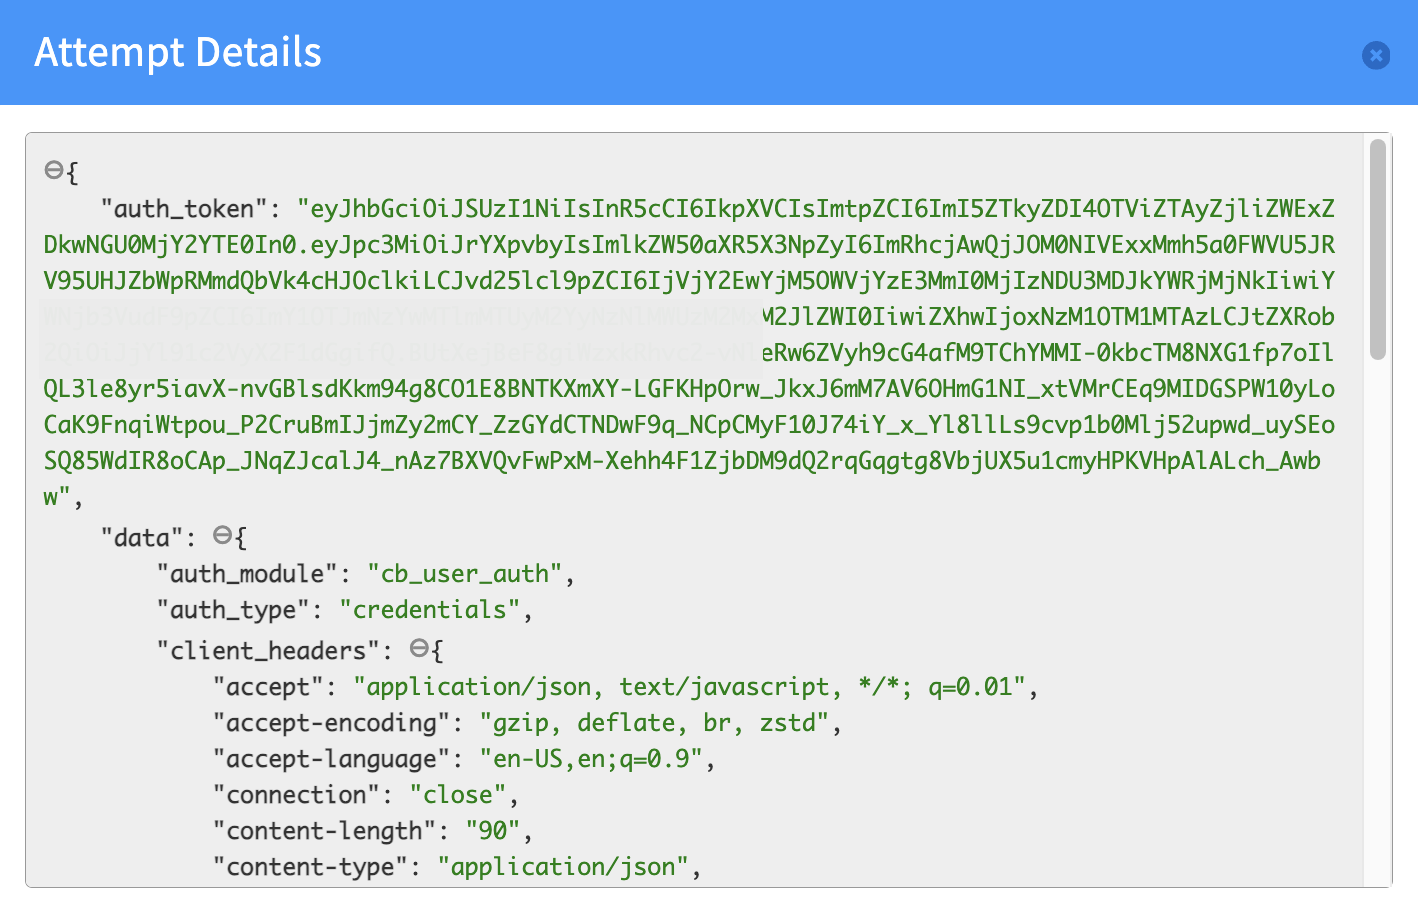Collapse the "data" object node

(x=223, y=535)
